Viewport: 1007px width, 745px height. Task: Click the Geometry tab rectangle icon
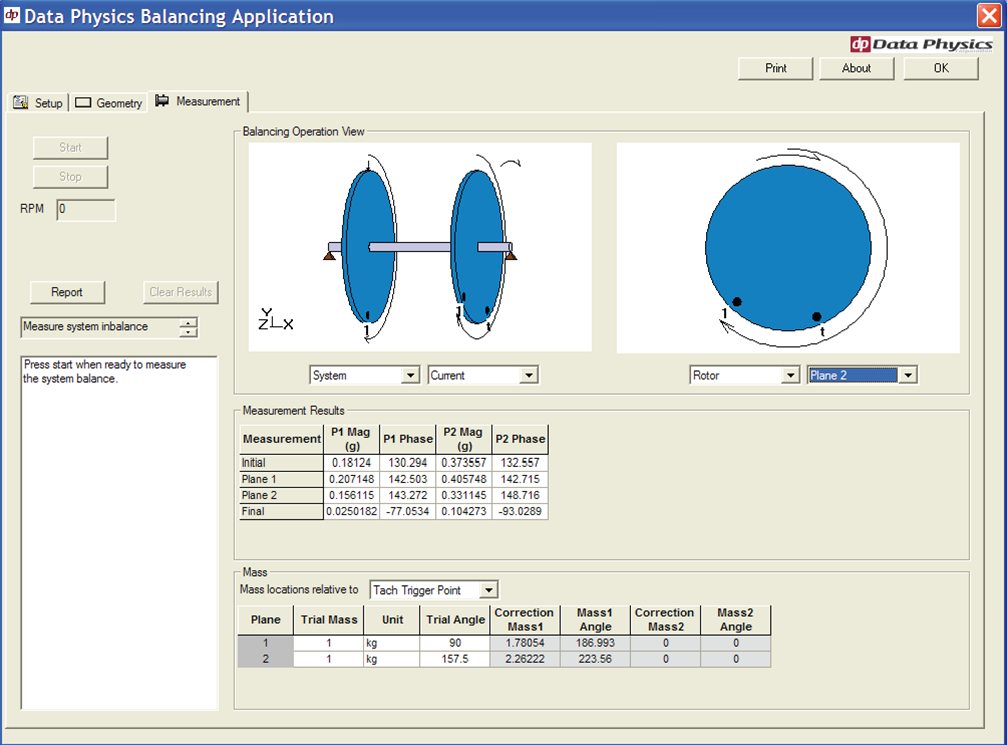point(83,103)
